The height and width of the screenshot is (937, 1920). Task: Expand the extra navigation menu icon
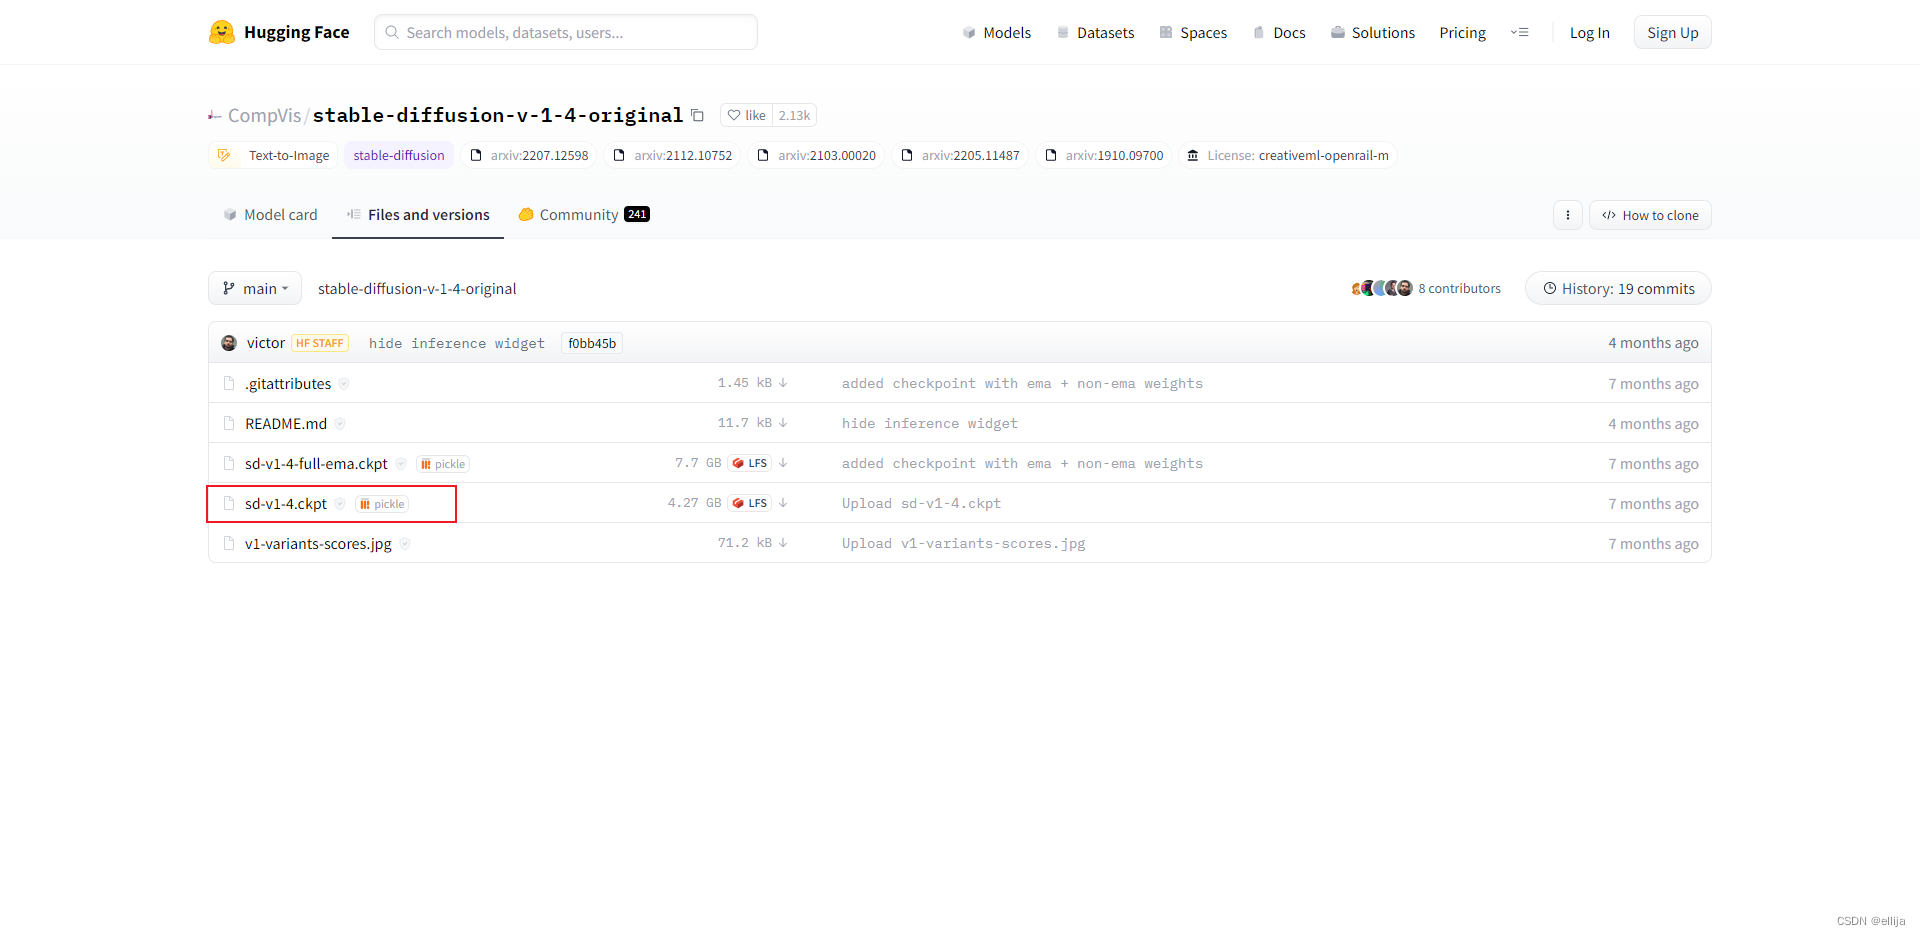coord(1520,33)
